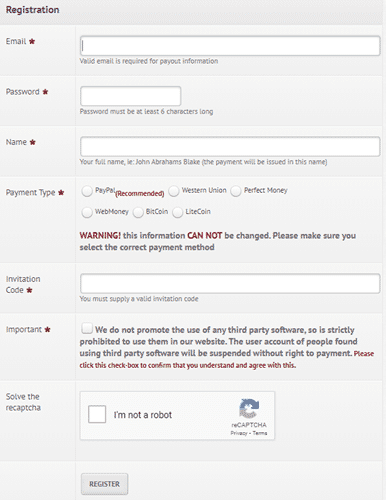Click the reCAPTCHA logo icon

[x=249, y=408]
